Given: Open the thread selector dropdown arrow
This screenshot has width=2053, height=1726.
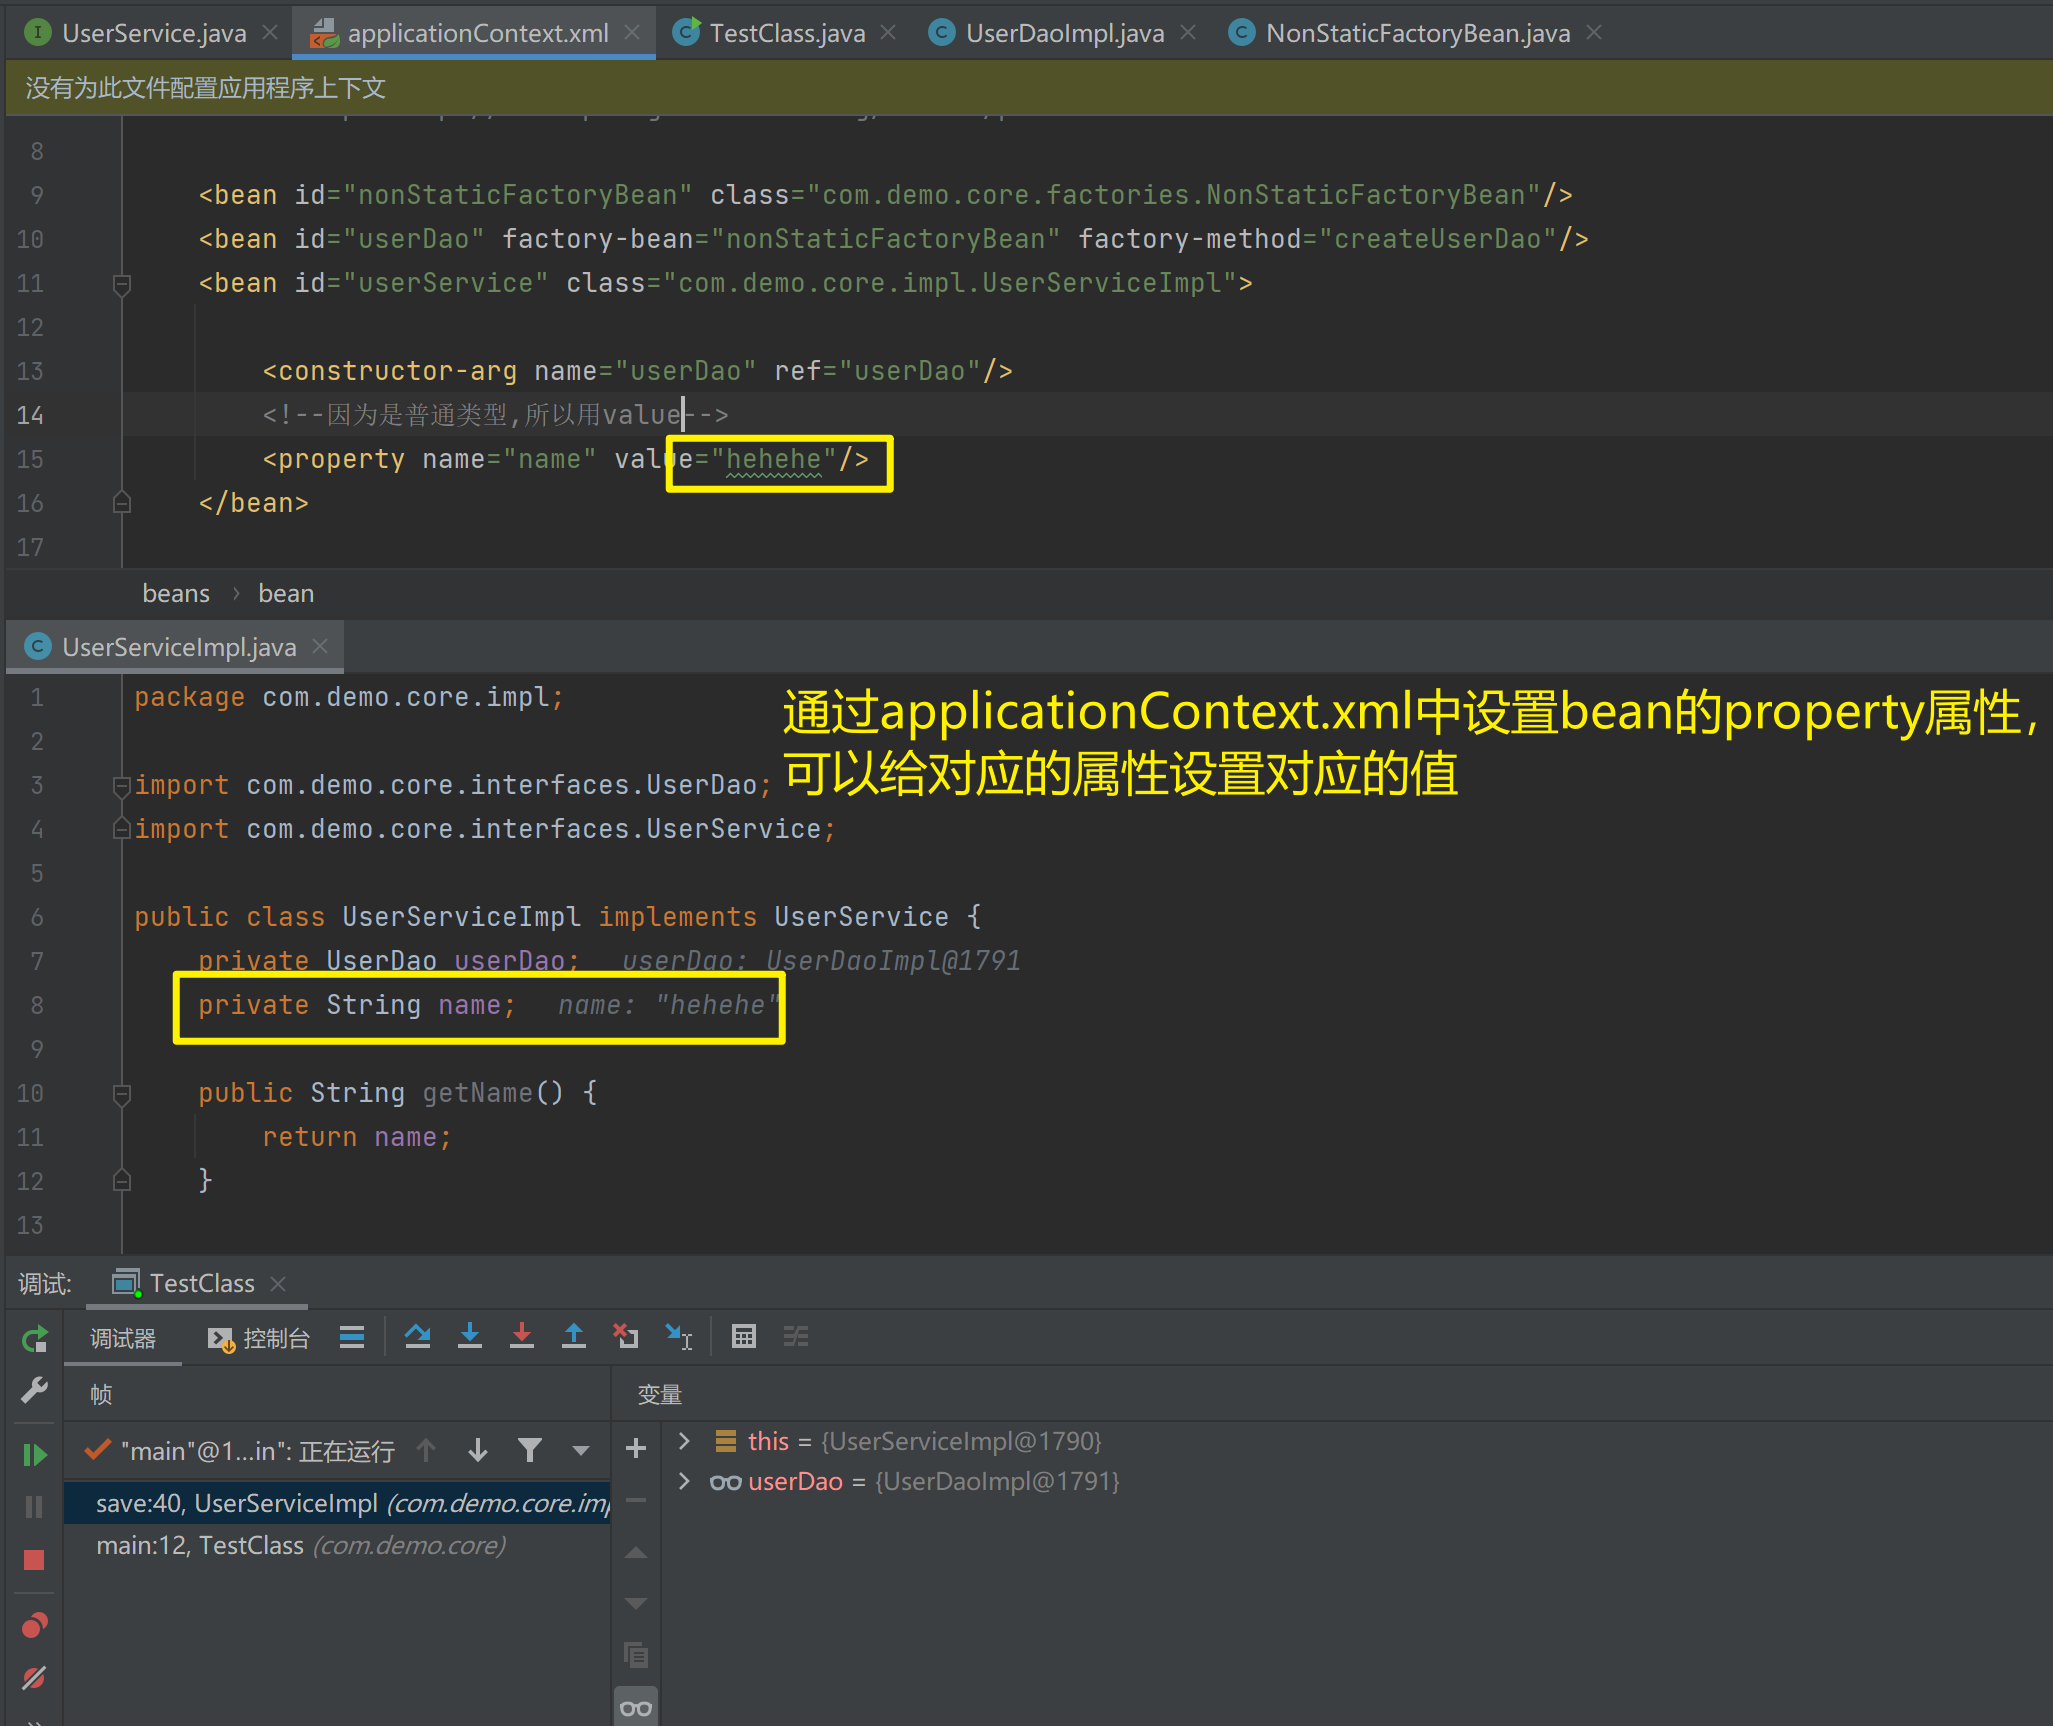Looking at the screenshot, I should coord(580,1450).
